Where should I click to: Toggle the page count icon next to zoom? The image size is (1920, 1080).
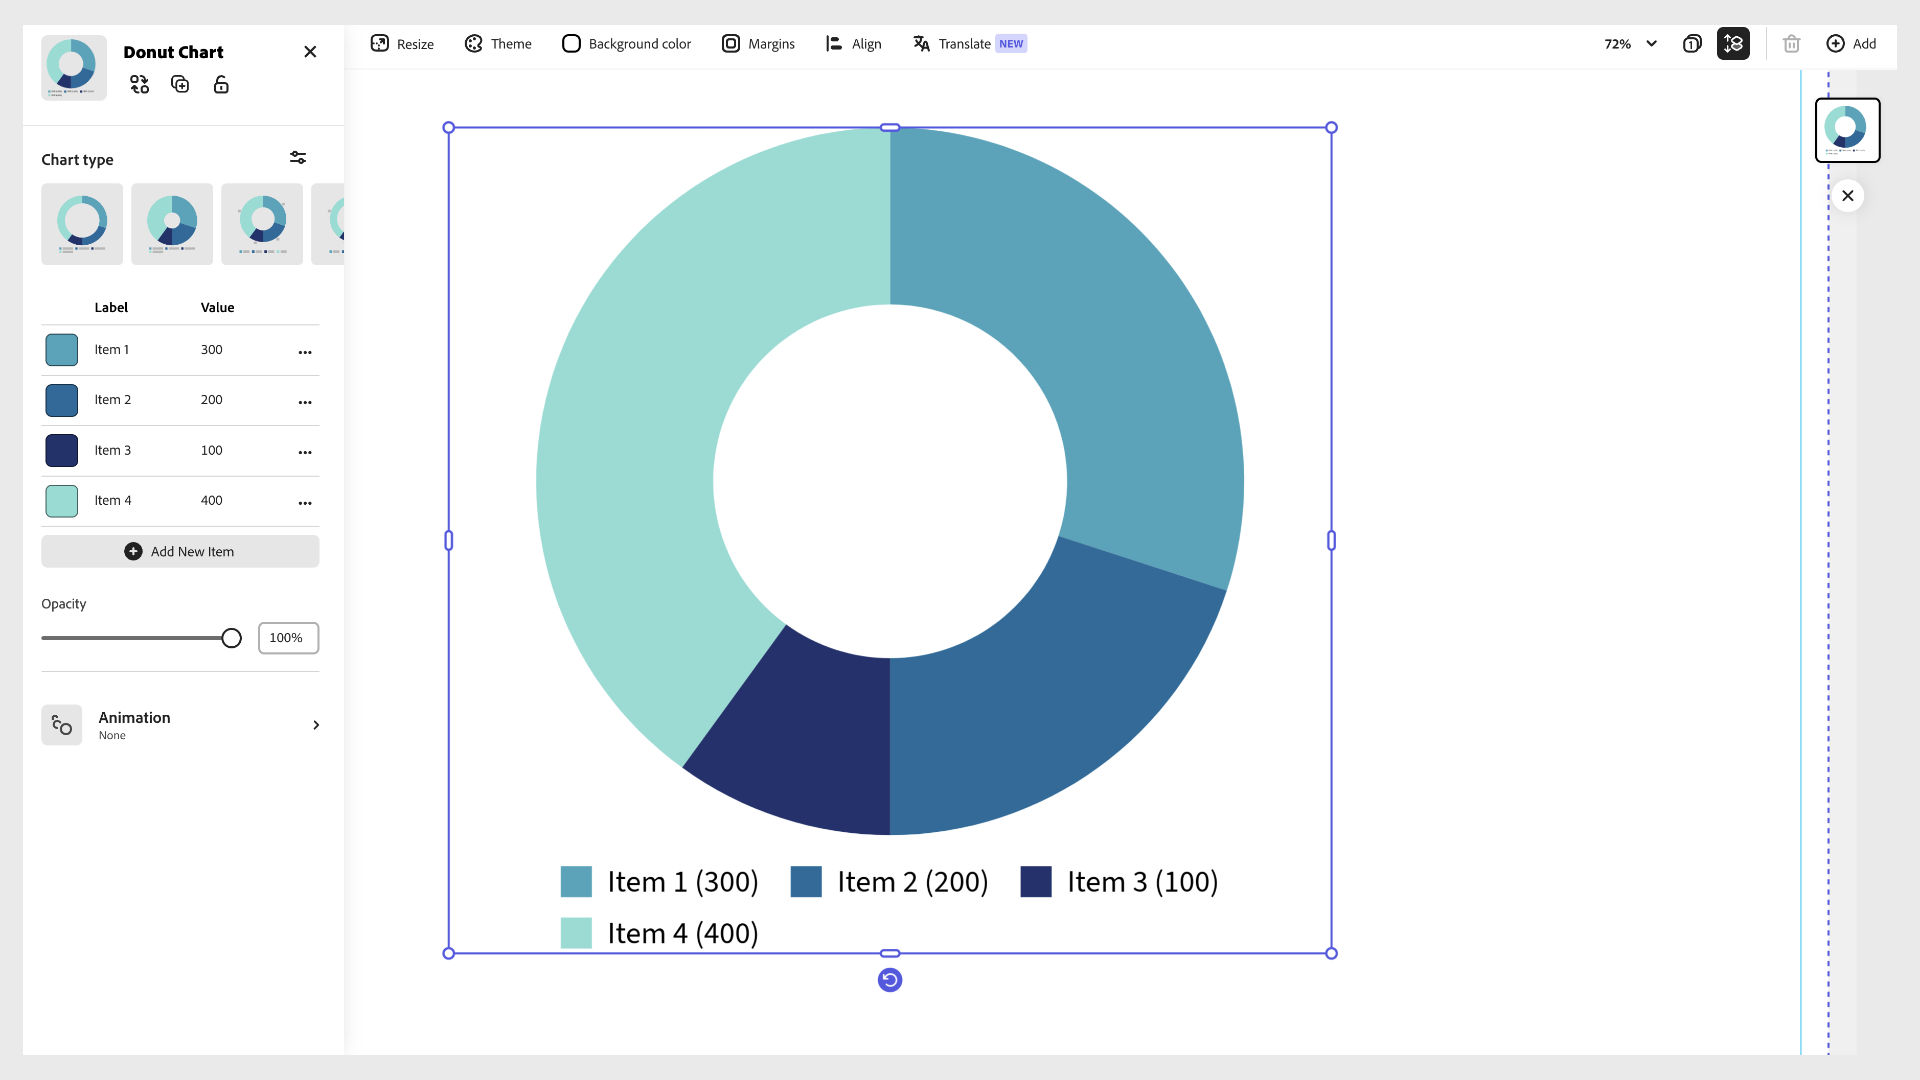pos(1692,44)
